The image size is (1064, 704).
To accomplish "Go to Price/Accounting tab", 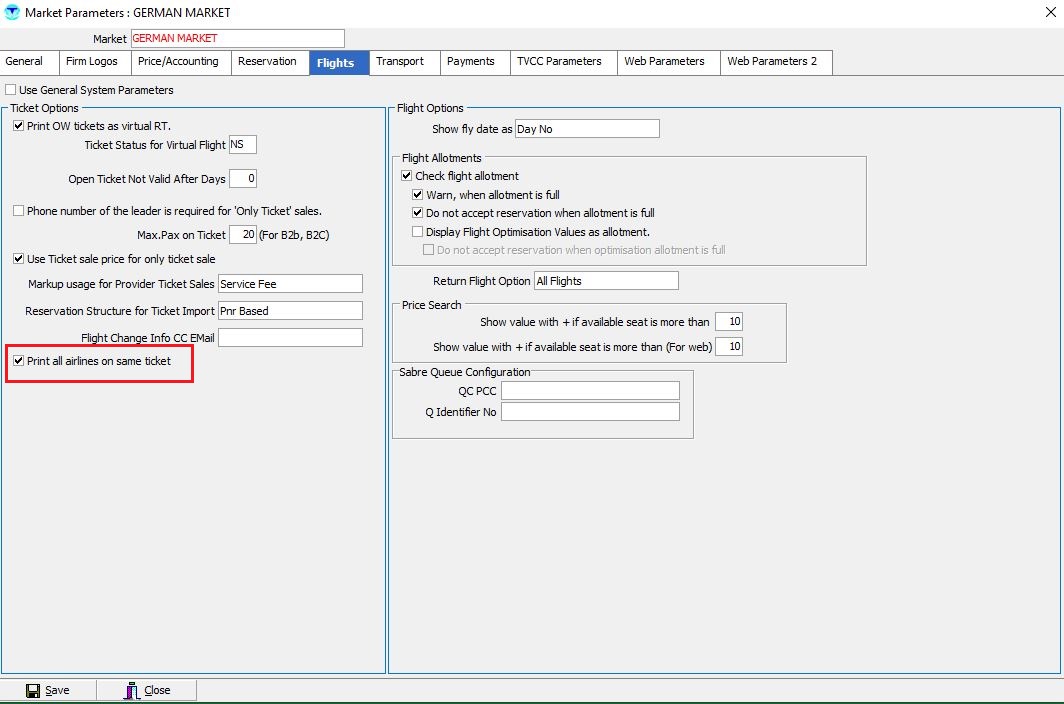I will click(178, 62).
